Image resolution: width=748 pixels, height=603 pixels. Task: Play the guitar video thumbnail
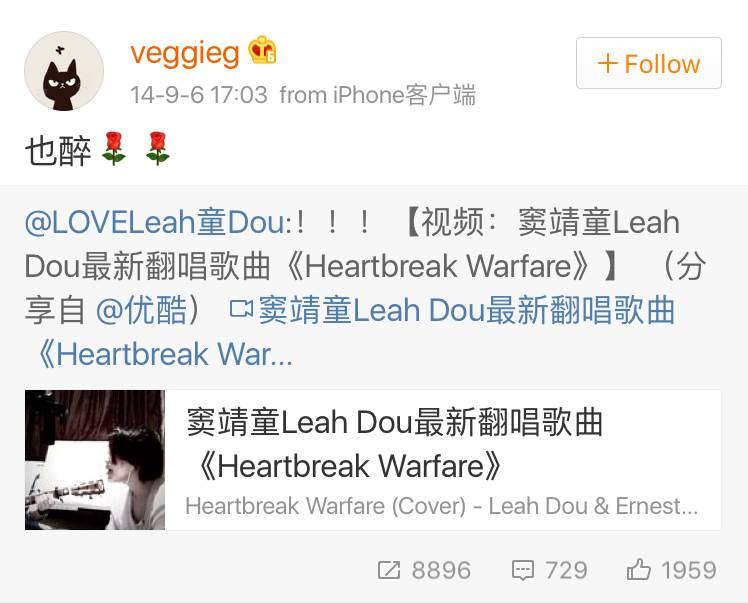pyautogui.click(x=95, y=460)
